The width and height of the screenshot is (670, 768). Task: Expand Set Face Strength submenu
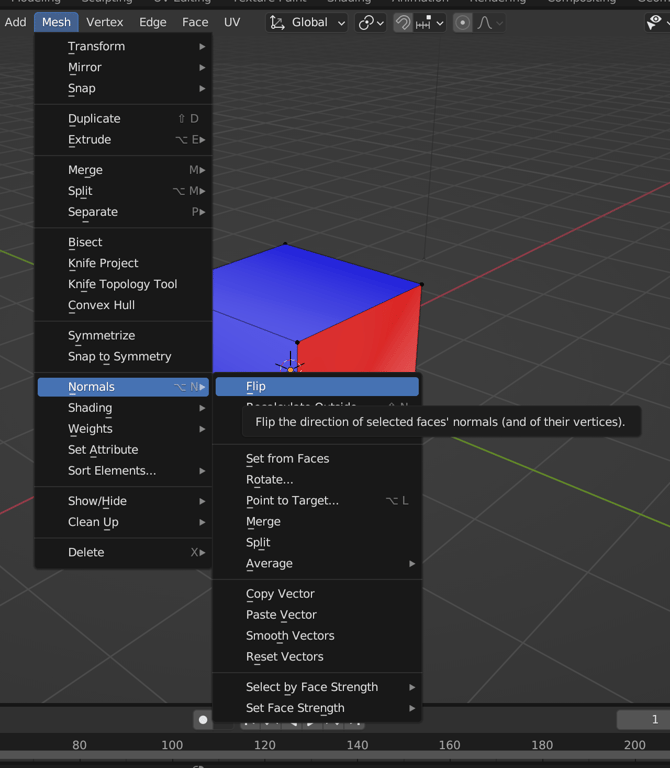[x=317, y=708]
